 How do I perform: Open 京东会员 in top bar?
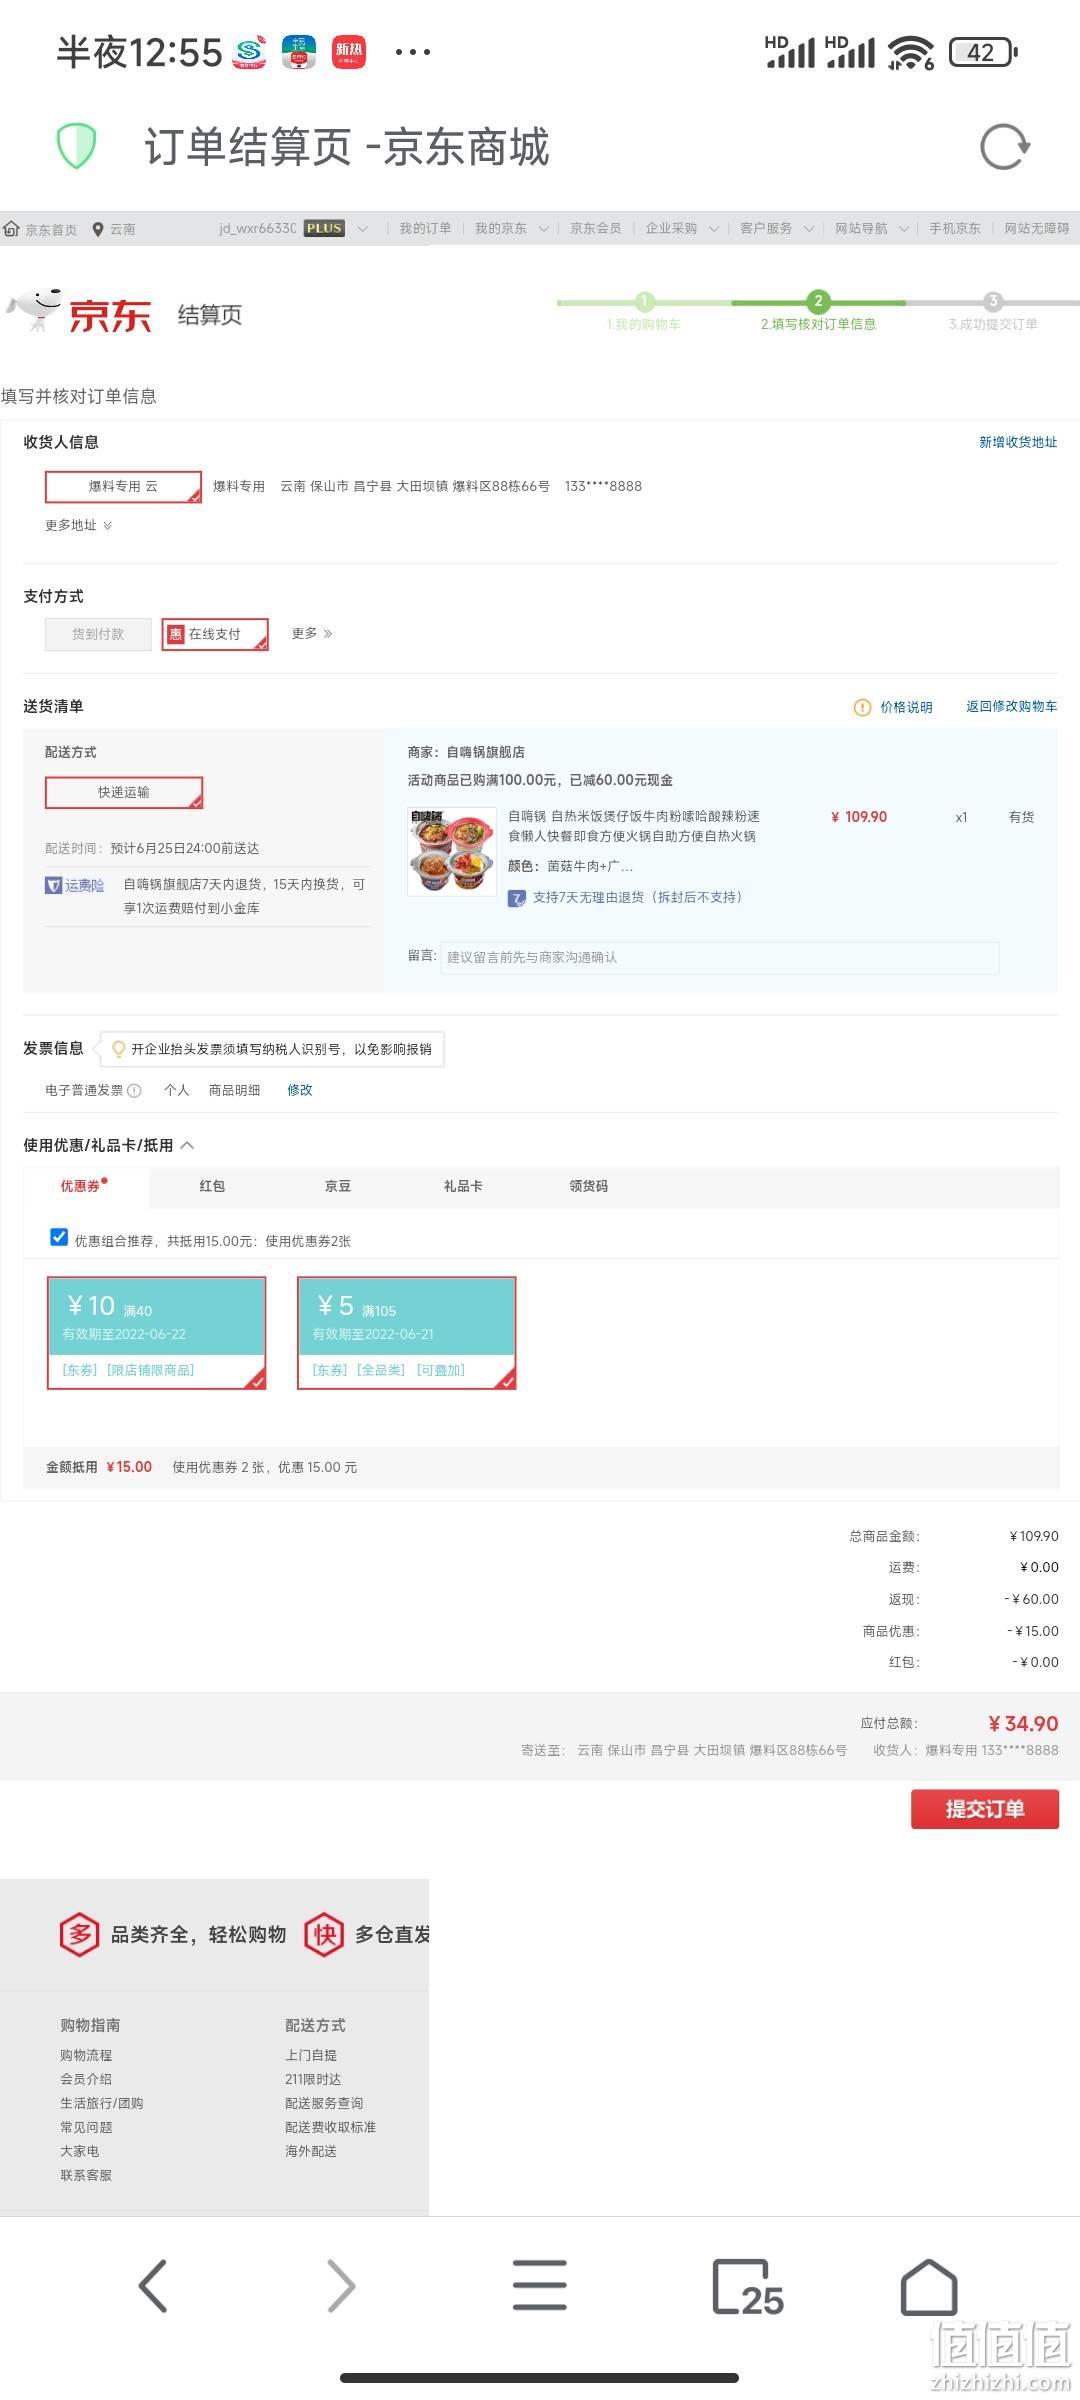[595, 229]
